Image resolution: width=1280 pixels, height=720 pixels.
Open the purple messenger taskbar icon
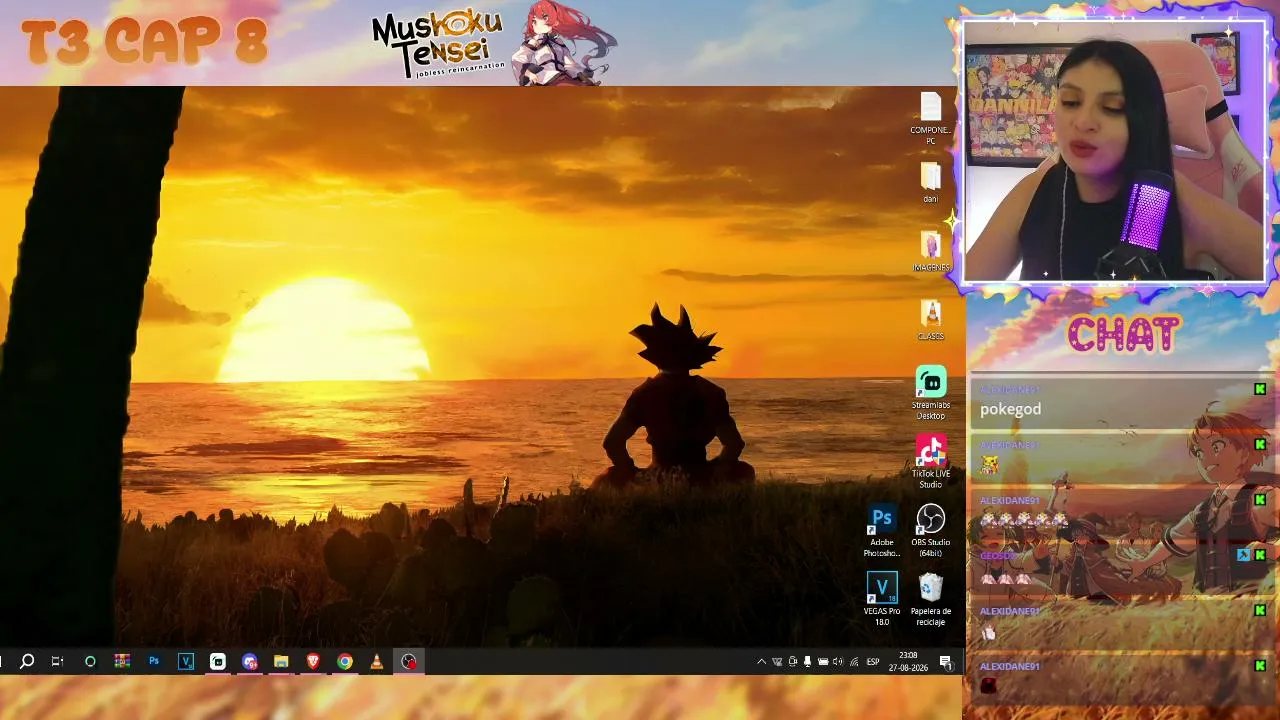click(249, 661)
